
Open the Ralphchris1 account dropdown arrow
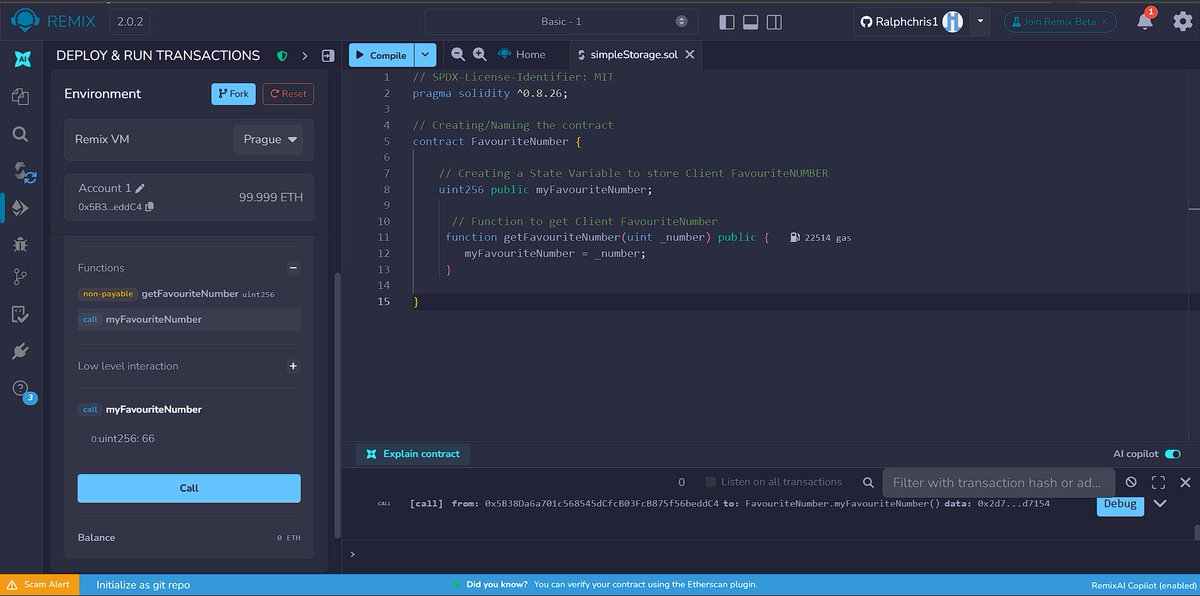(x=981, y=21)
